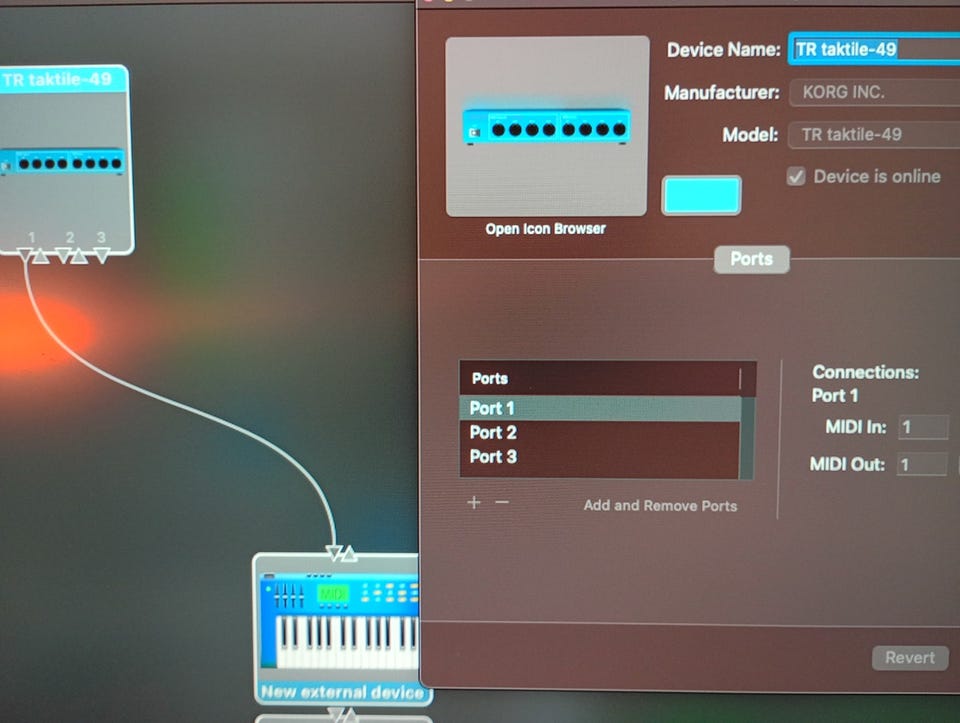This screenshot has width=960, height=723.
Task: Click the MIDI Out connection number field
Action: [x=923, y=465]
